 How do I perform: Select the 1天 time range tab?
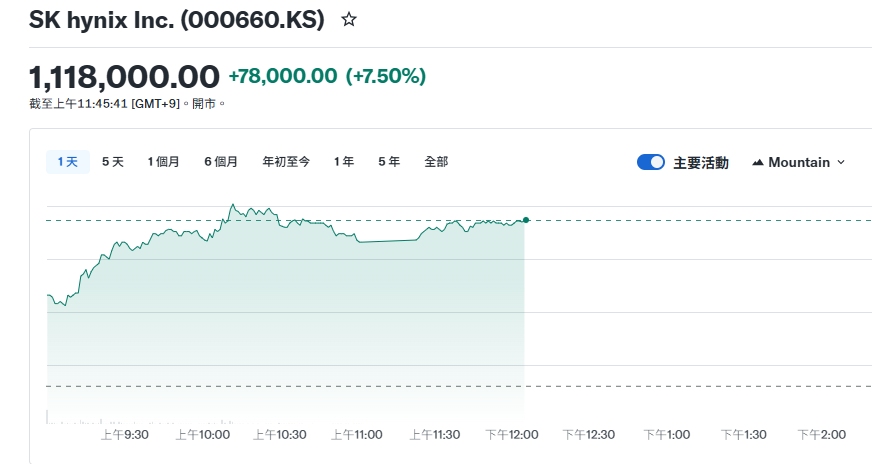click(68, 162)
